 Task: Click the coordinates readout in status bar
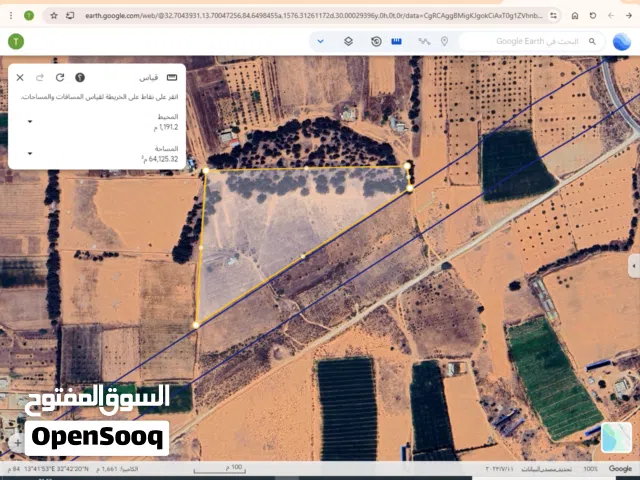point(56,469)
